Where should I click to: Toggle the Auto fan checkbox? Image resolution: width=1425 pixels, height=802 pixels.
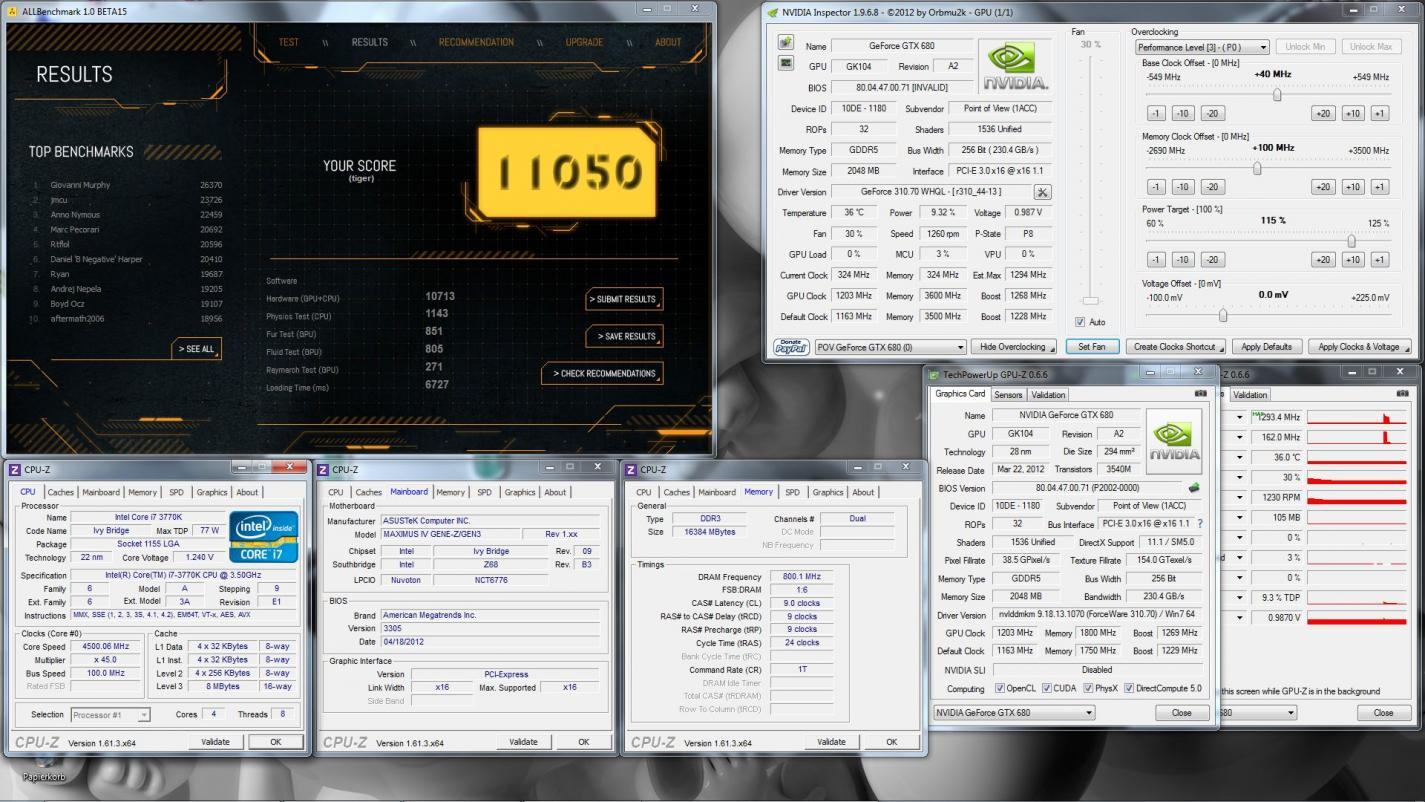[x=1079, y=322]
